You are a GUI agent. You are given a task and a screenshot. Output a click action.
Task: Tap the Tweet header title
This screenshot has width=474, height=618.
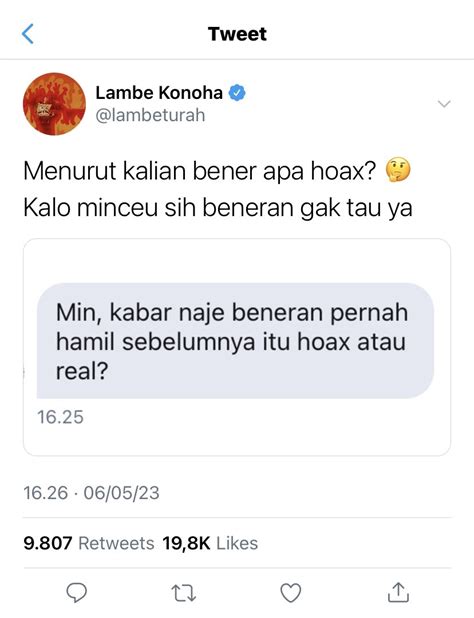coord(237,34)
